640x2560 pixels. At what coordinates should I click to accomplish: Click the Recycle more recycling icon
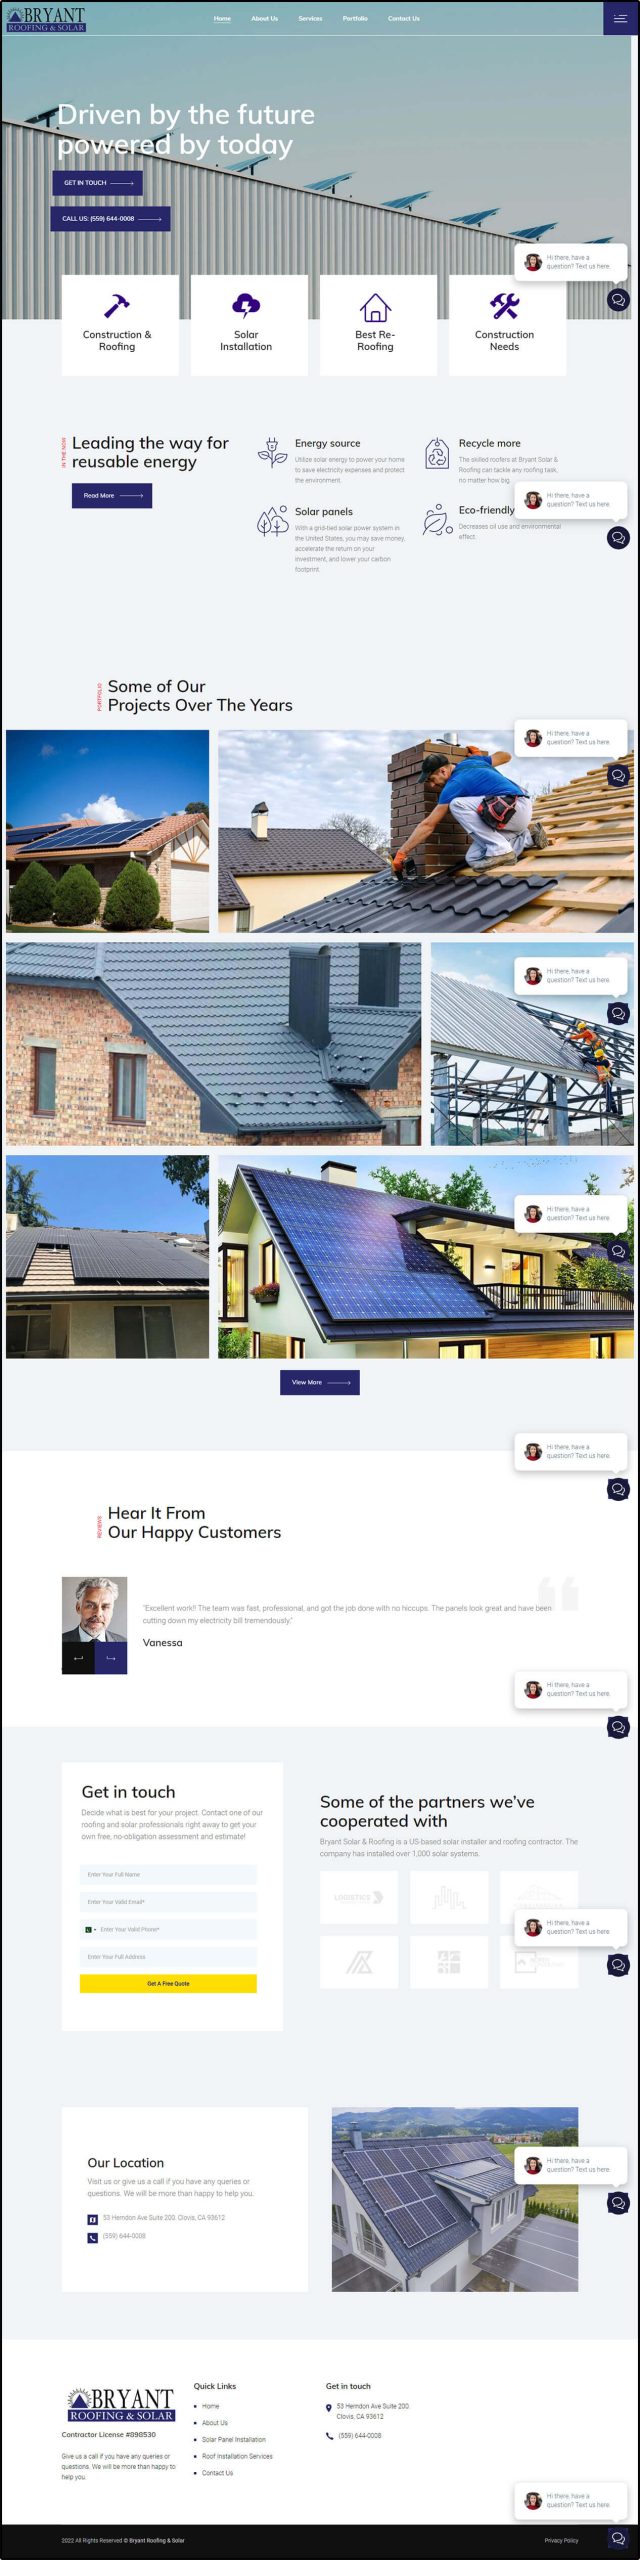click(436, 452)
